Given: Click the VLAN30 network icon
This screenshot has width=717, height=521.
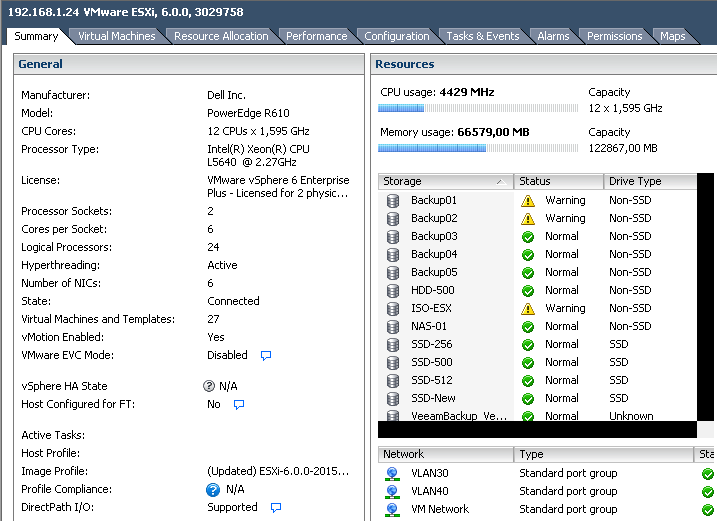Looking at the screenshot, I should coord(393,474).
